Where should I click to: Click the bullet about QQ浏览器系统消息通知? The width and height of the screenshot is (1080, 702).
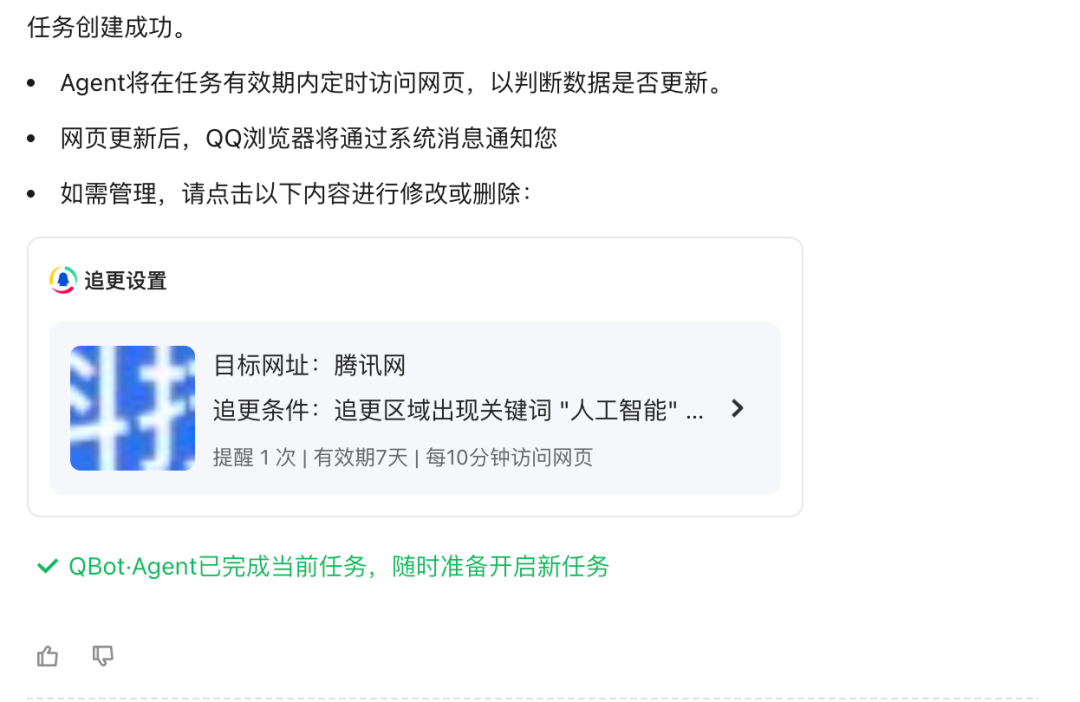[308, 137]
